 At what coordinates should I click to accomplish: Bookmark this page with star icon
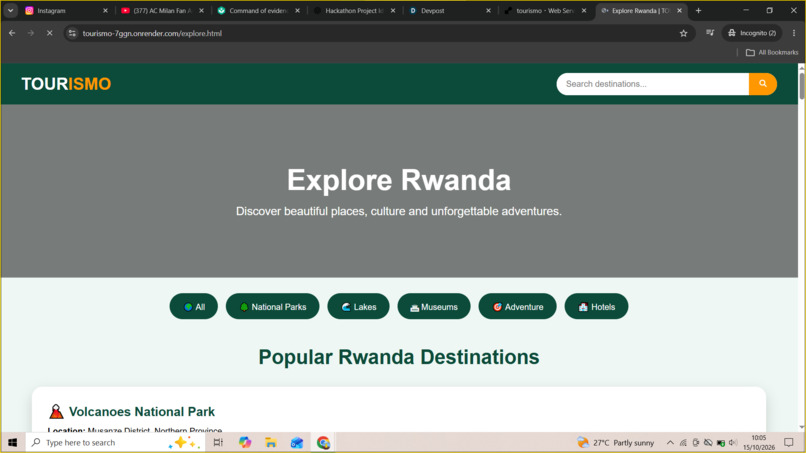point(683,33)
